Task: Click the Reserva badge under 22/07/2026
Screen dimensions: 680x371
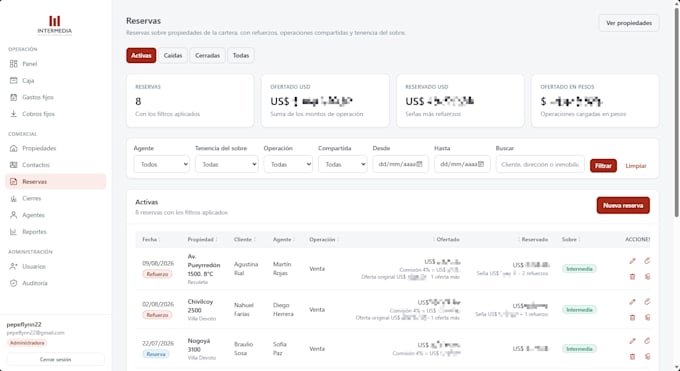Action: (156, 354)
